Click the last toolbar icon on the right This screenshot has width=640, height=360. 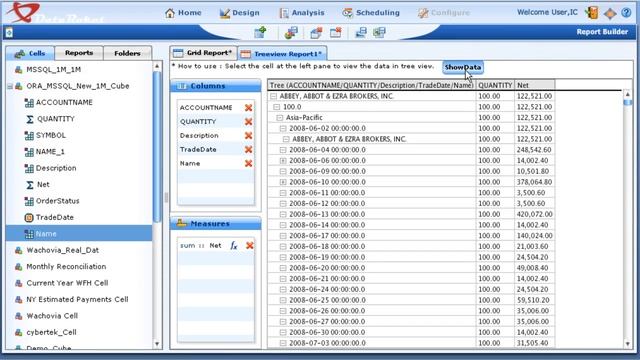pyautogui.click(x=379, y=32)
